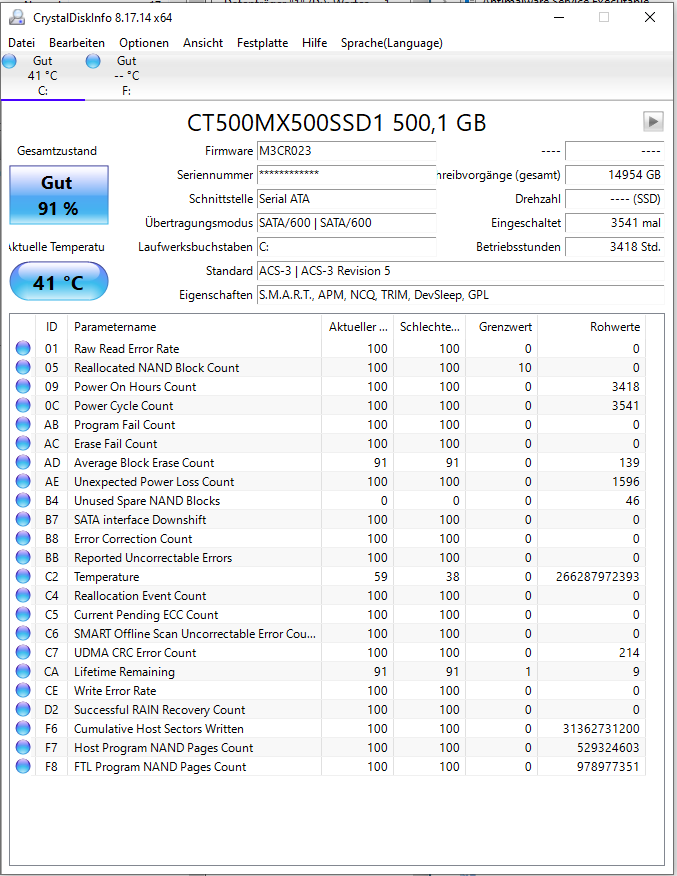The width and height of the screenshot is (677, 876).
Task: Click the Gesamtzustand label
Action: pyautogui.click(x=57, y=151)
